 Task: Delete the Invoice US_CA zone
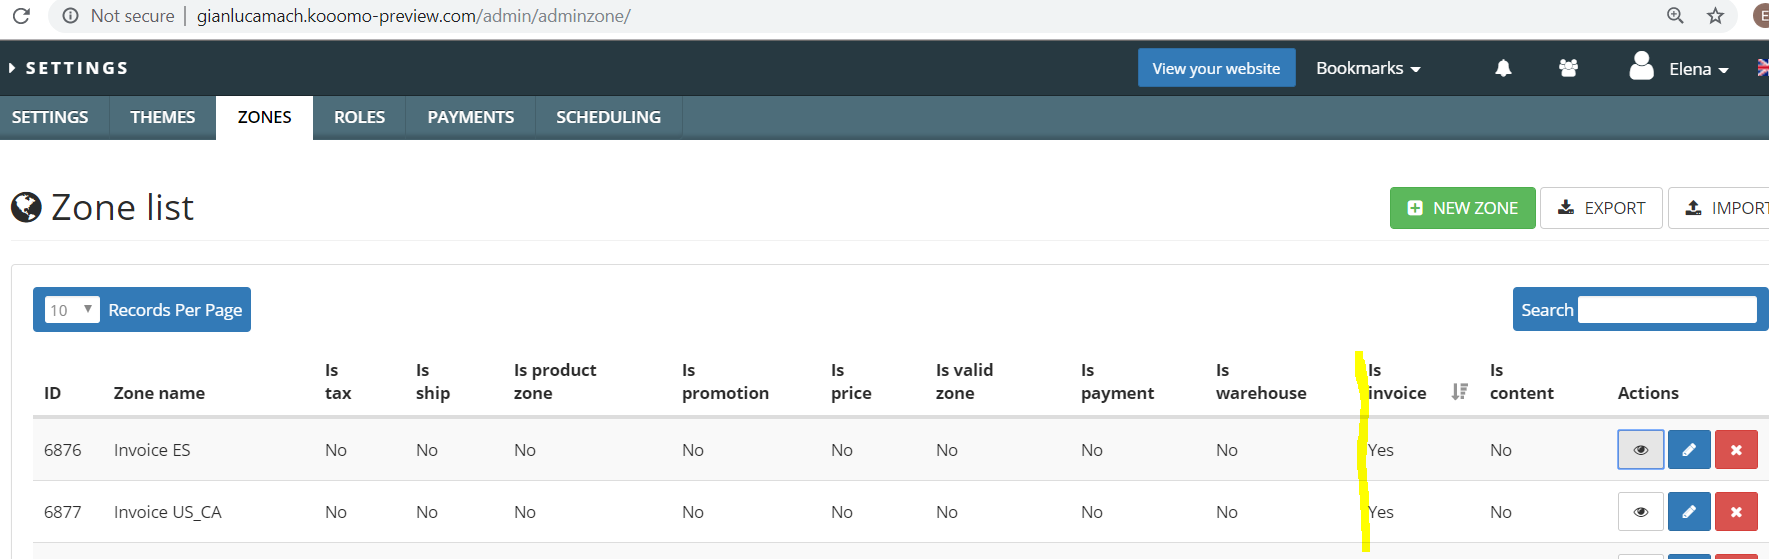(x=1736, y=512)
